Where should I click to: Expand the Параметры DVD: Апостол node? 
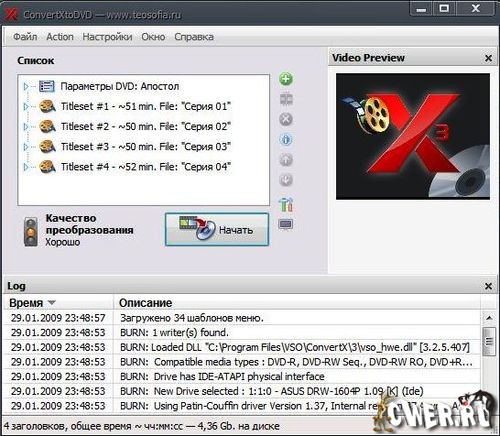(26, 87)
